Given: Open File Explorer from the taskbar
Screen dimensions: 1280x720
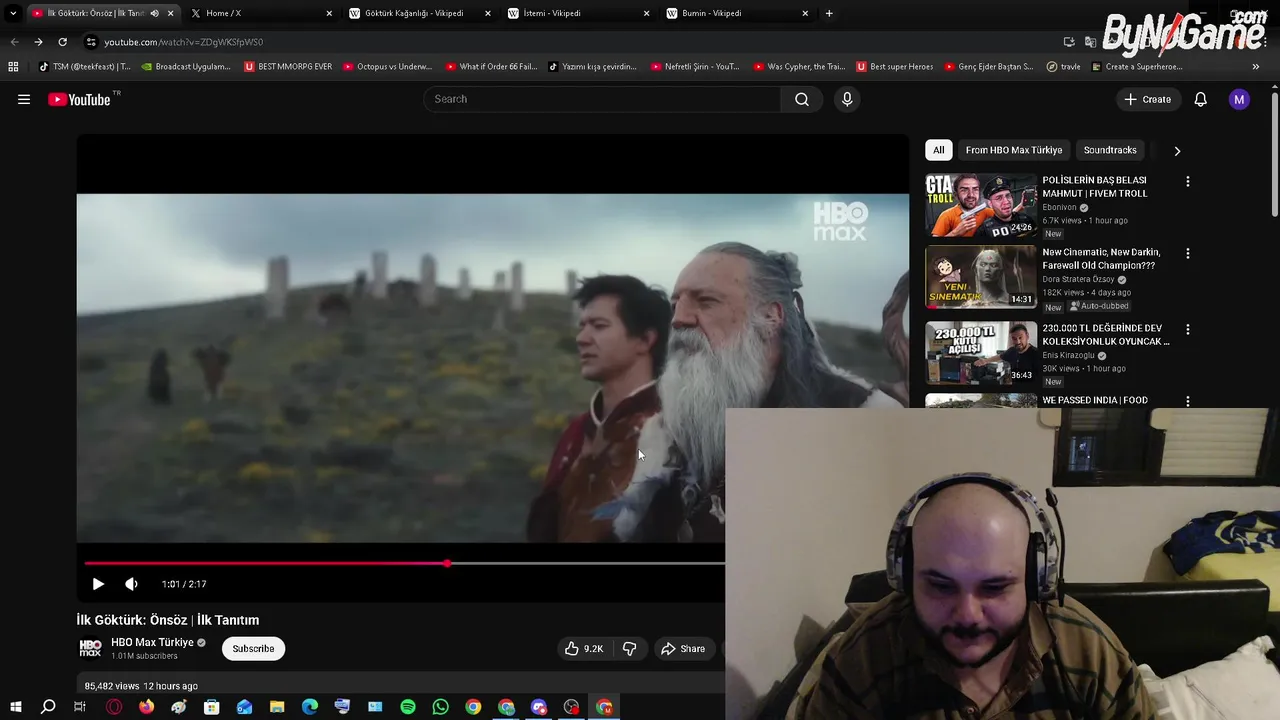Looking at the screenshot, I should pyautogui.click(x=277, y=707).
